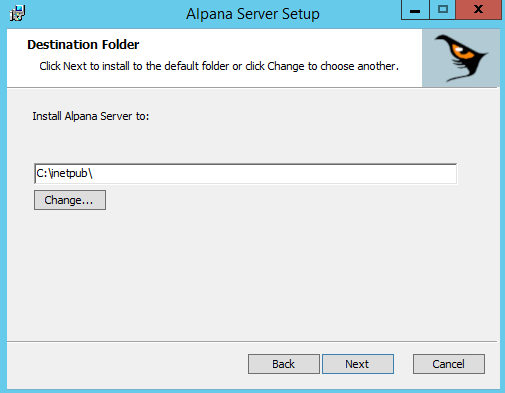This screenshot has width=505, height=393.
Task: Cancel the Alpana Server setup
Action: click(449, 364)
